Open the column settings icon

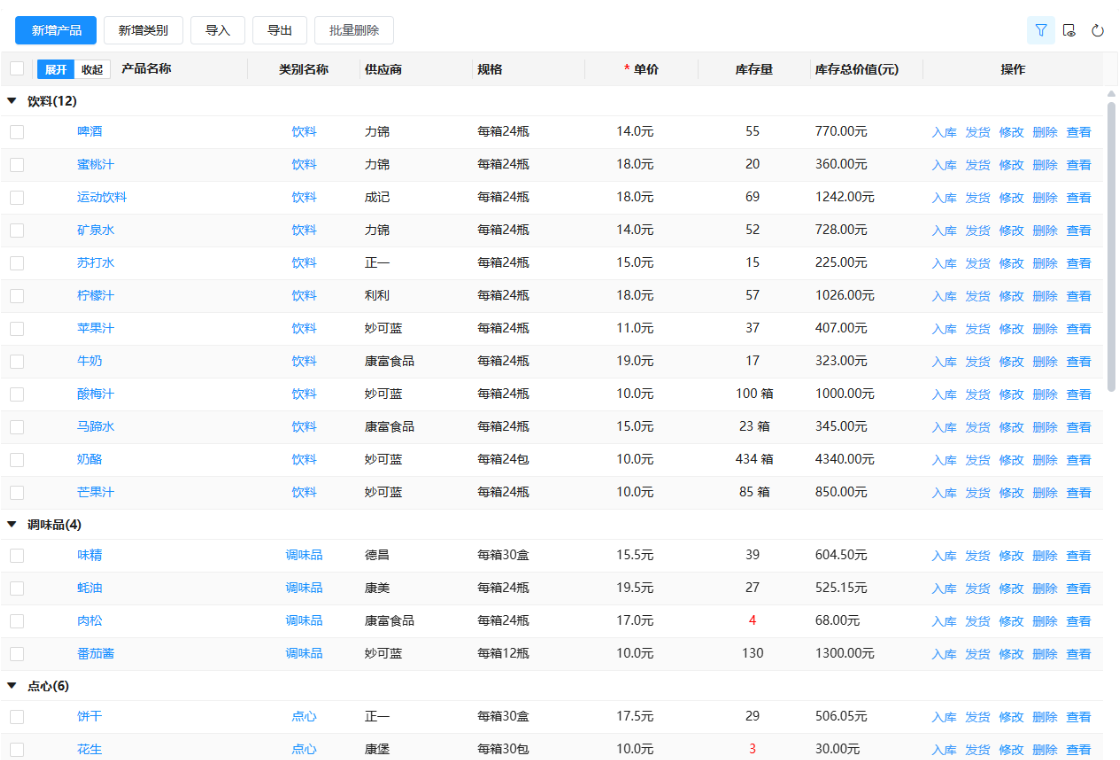(1069, 30)
